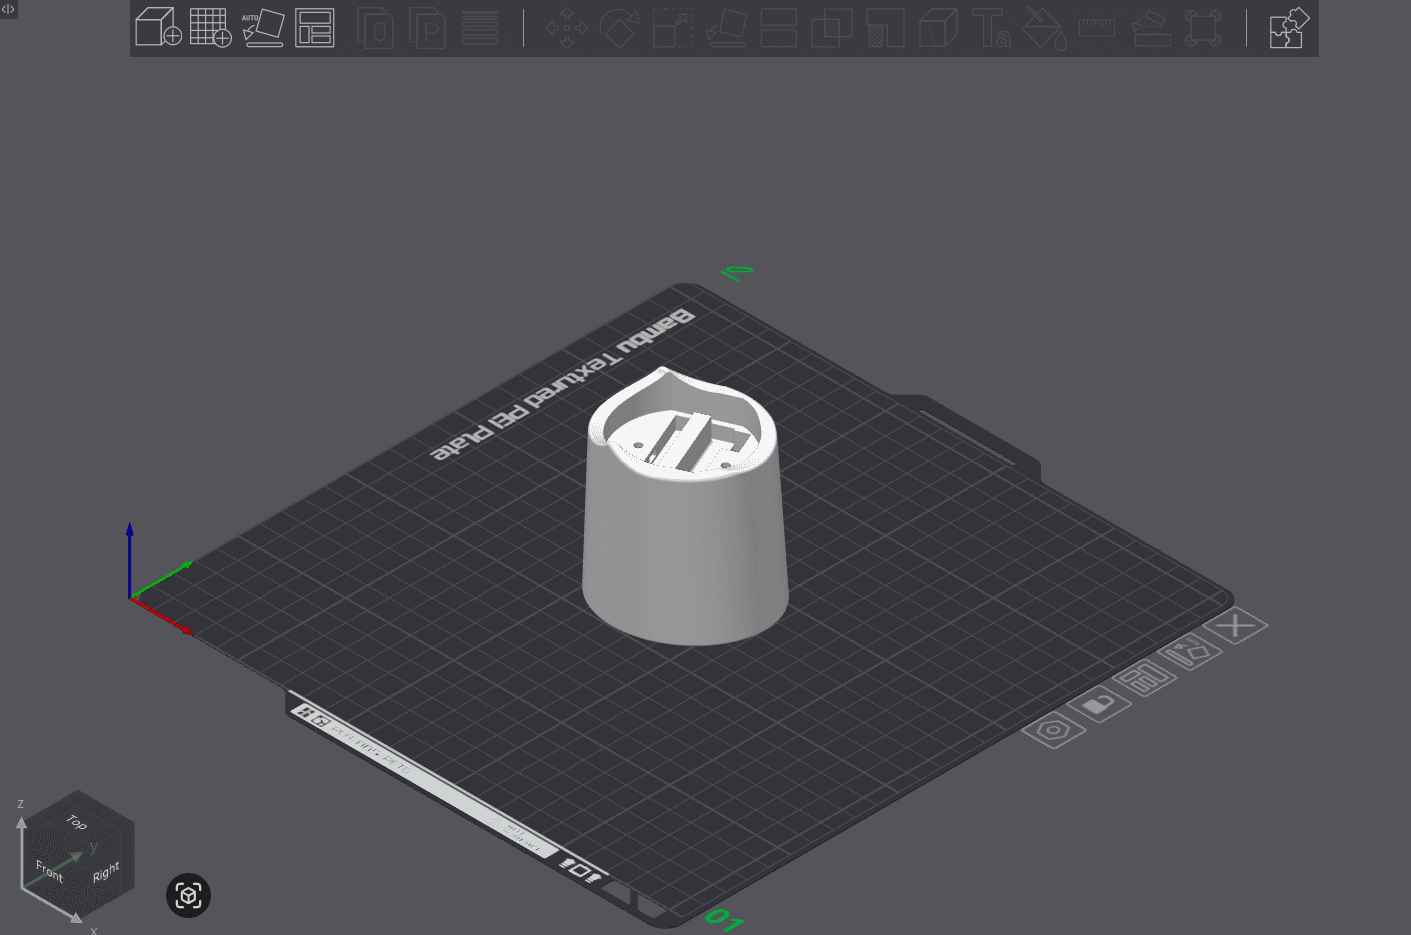Open the Color painting tool
1411x935 pixels.
pyautogui.click(x=1045, y=27)
